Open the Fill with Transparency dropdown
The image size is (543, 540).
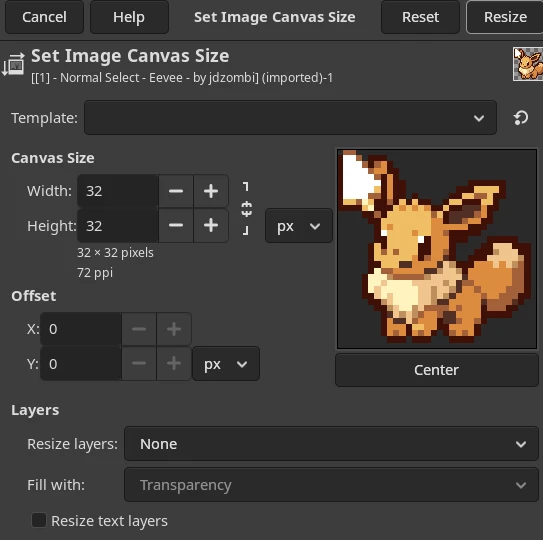(x=331, y=485)
